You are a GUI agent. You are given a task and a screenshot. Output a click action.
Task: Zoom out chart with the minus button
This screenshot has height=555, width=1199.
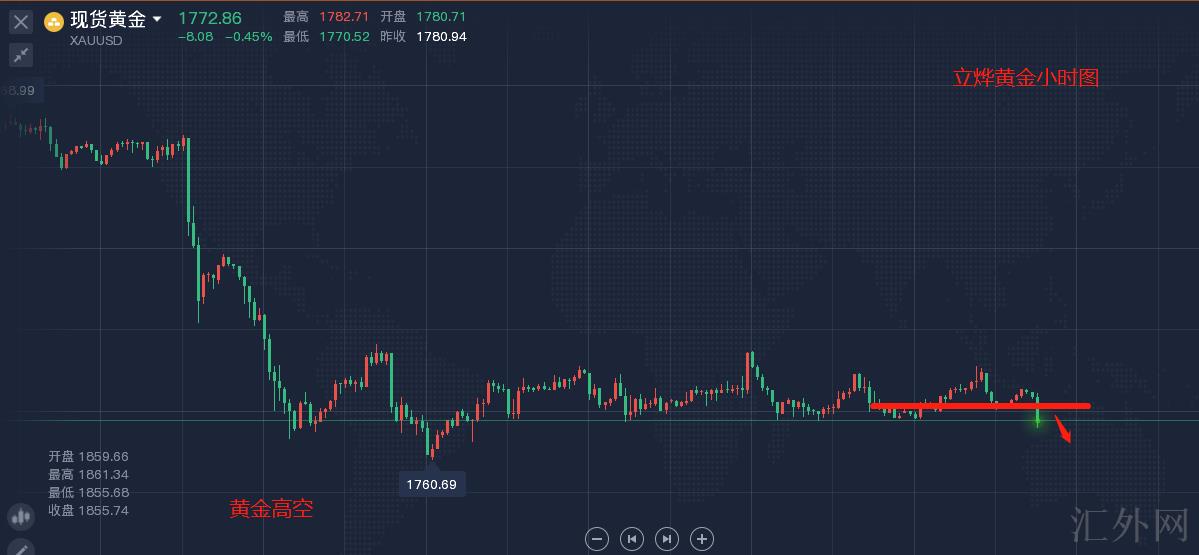pyautogui.click(x=597, y=539)
